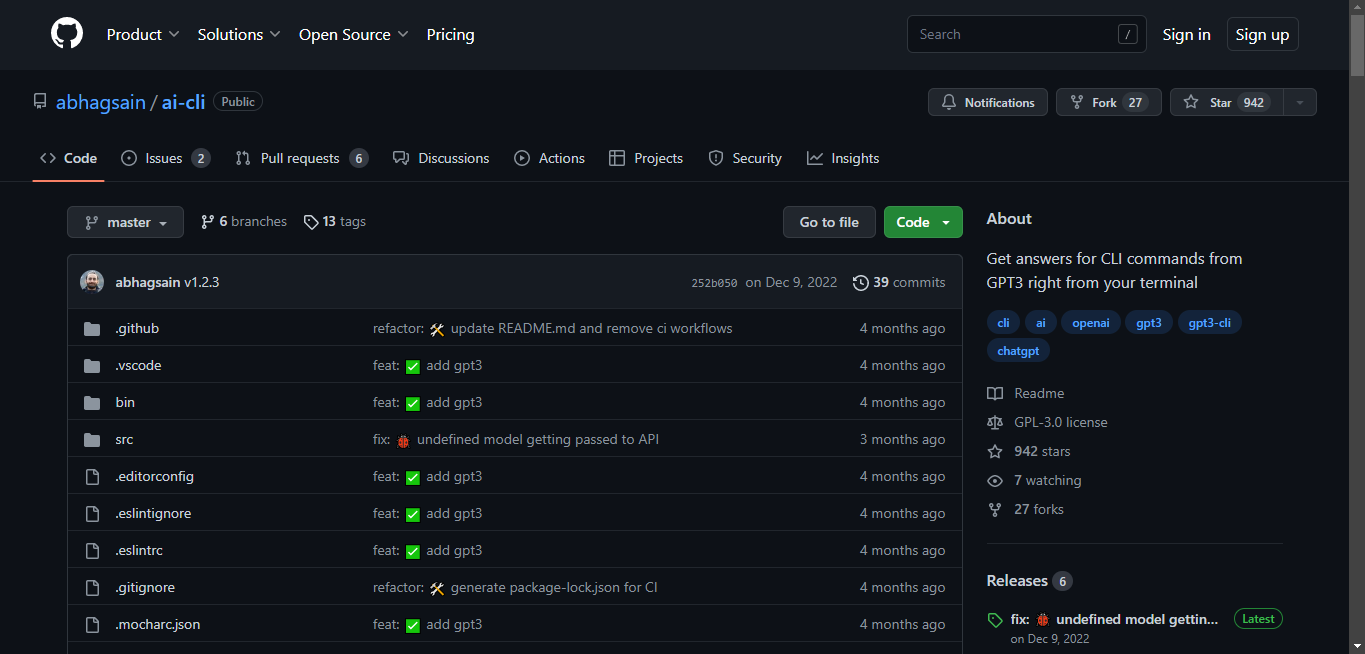Click the Notifications button
The width and height of the screenshot is (1365, 654).
click(988, 102)
